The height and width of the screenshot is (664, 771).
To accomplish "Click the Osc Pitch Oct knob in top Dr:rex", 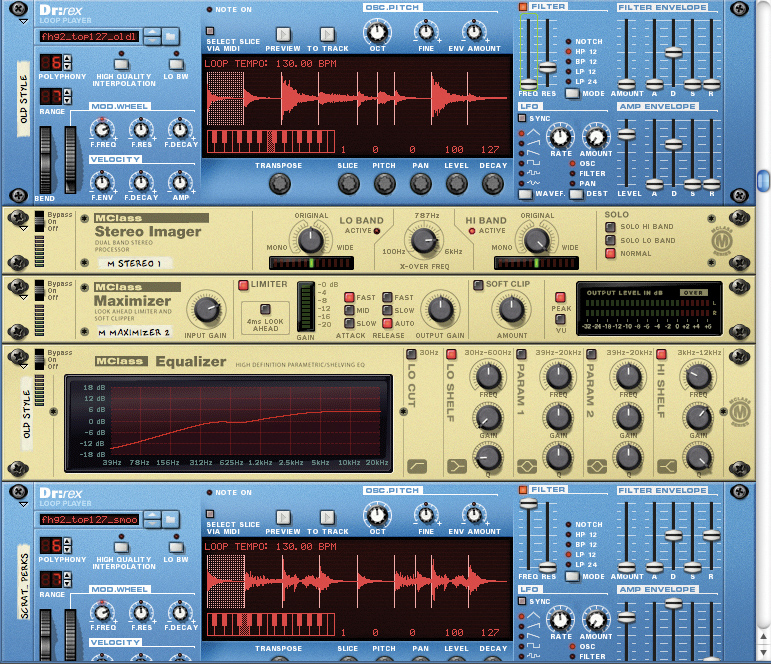I will [x=377, y=32].
